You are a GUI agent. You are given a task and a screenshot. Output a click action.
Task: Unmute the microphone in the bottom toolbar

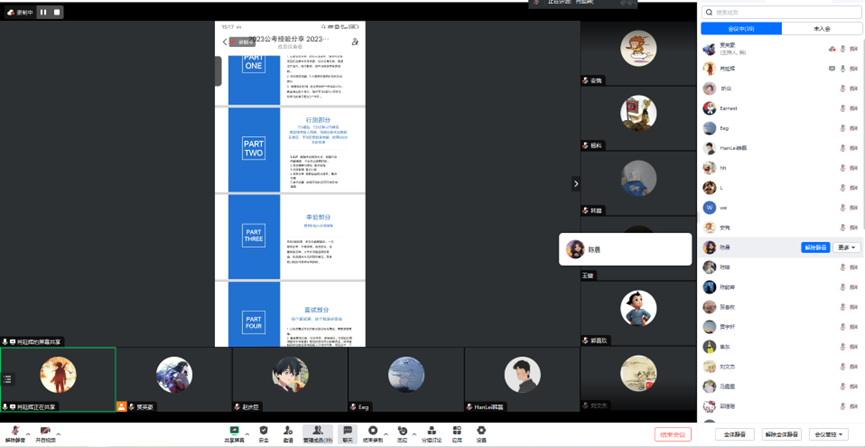16,431
